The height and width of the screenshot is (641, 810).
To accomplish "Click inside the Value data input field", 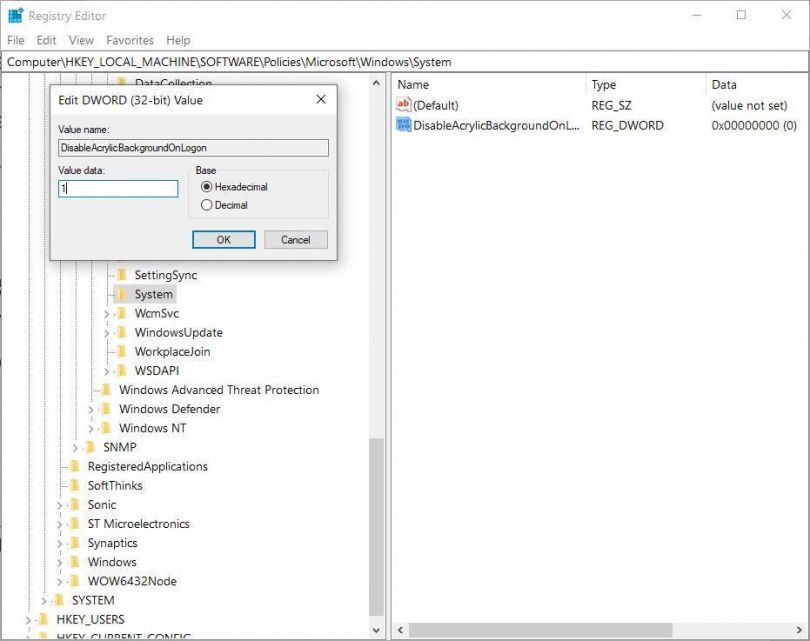I will pyautogui.click(x=117, y=189).
